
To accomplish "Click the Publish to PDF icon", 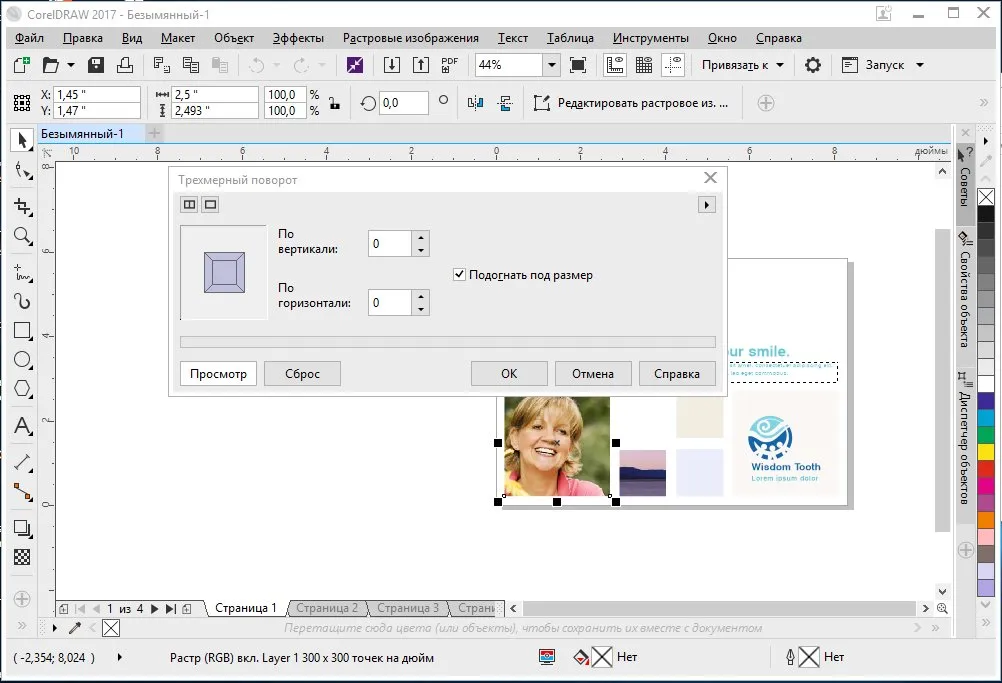I will 449,65.
